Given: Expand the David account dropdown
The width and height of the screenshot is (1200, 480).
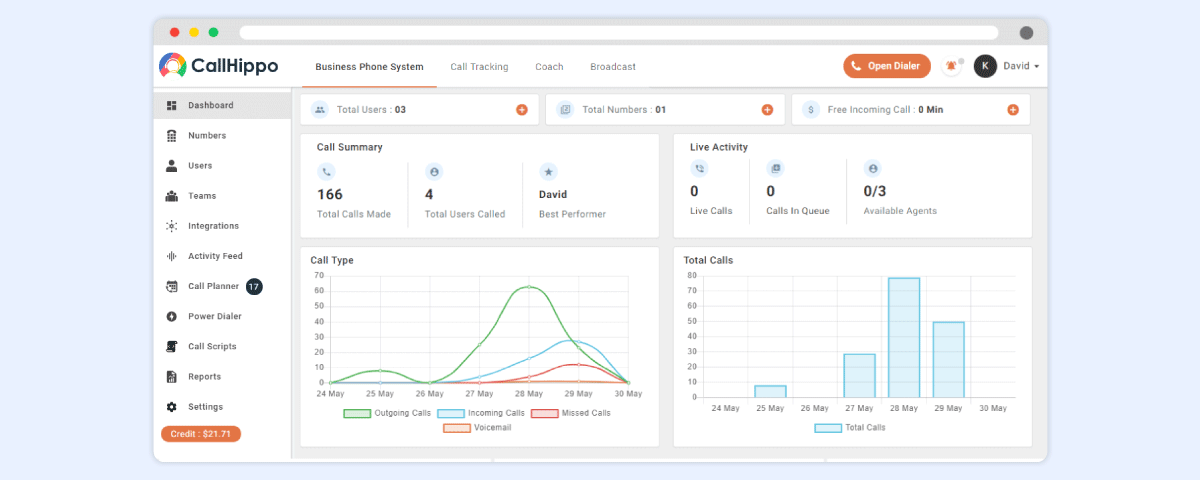Looking at the screenshot, I should point(1022,66).
